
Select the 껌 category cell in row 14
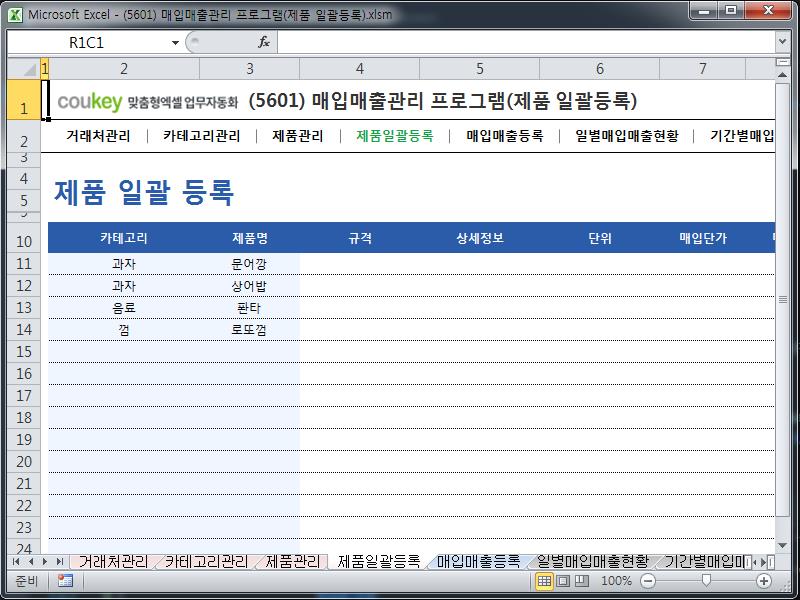coord(123,330)
